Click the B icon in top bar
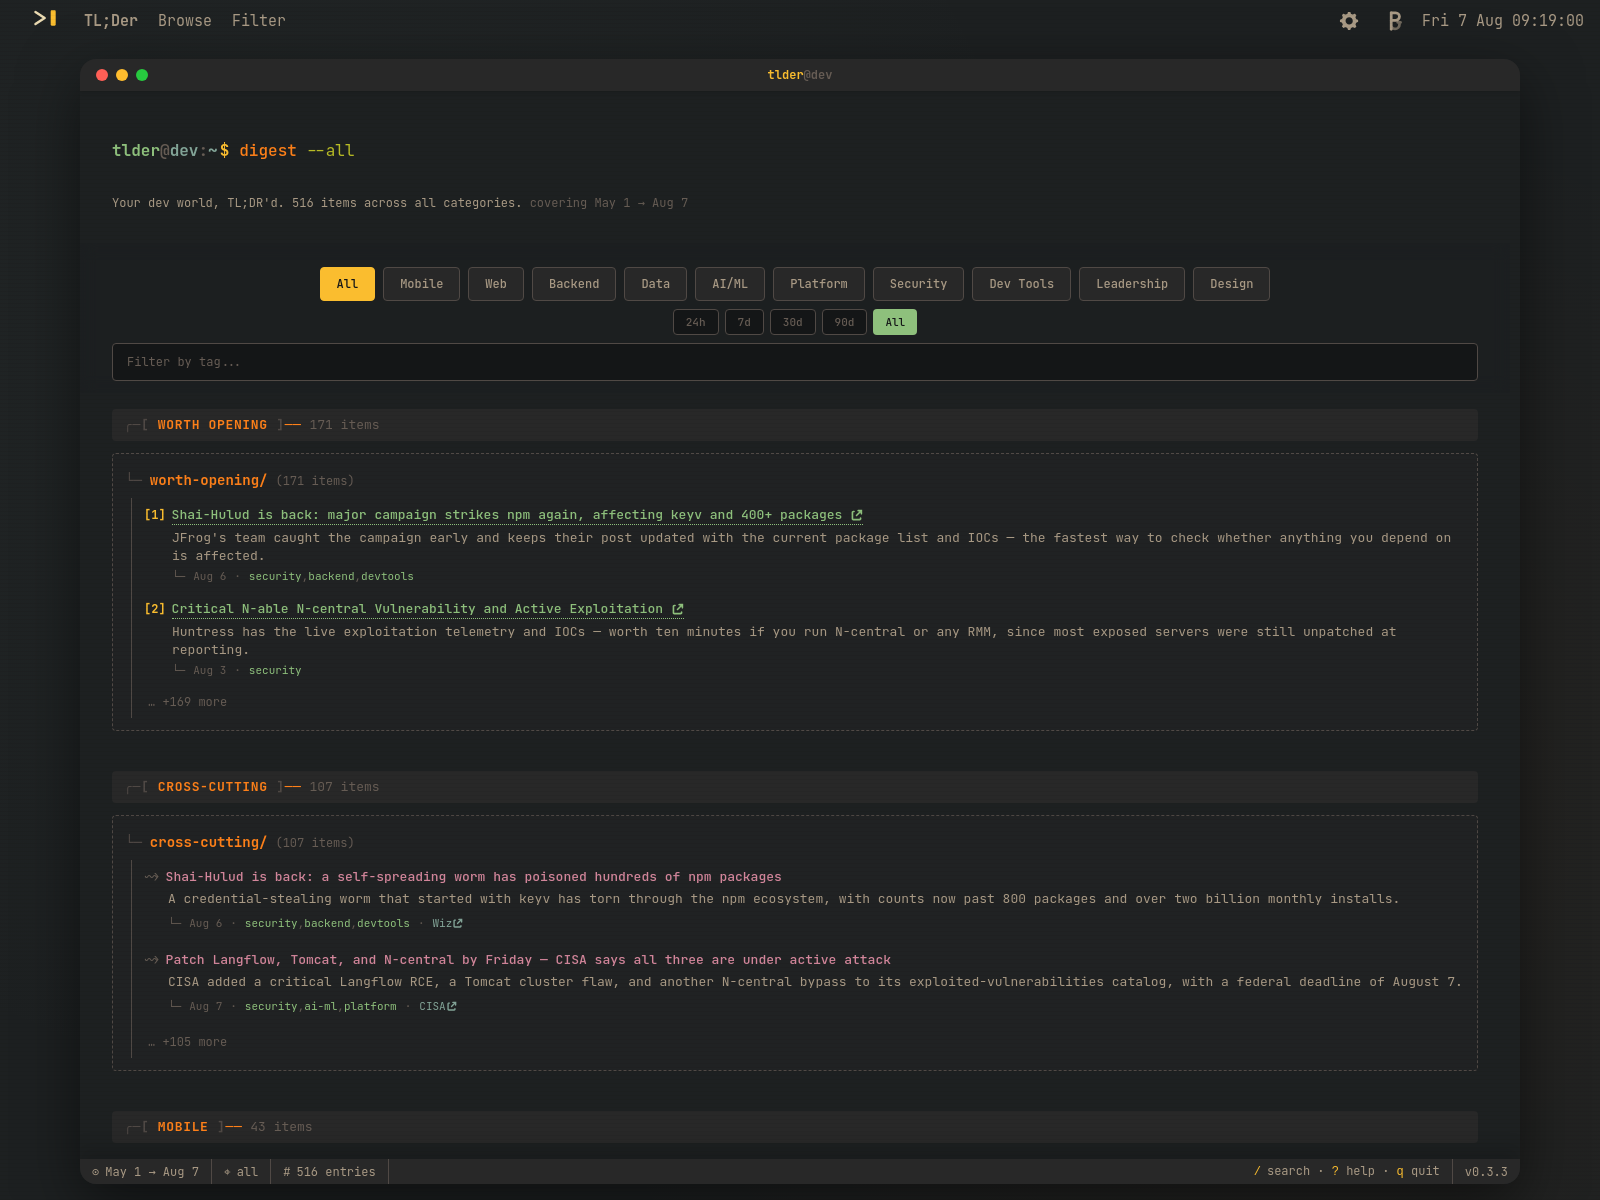Viewport: 1600px width, 1200px height. click(1395, 21)
